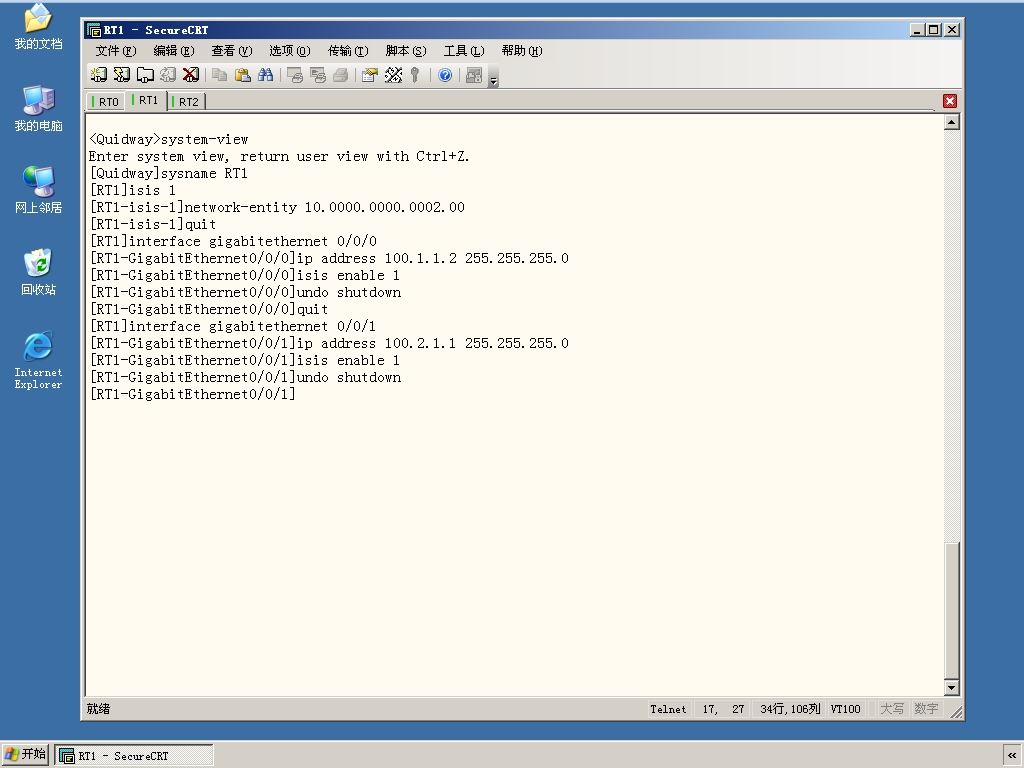Click the printer icon in toolbar
The width and height of the screenshot is (1024, 768).
(x=340, y=75)
